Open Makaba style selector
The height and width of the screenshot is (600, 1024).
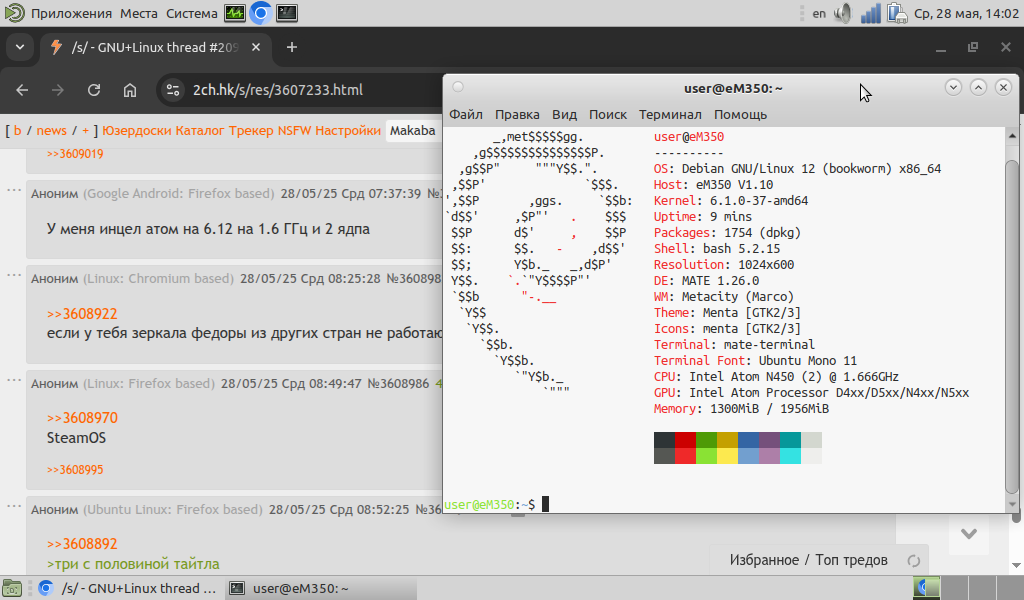coord(413,131)
